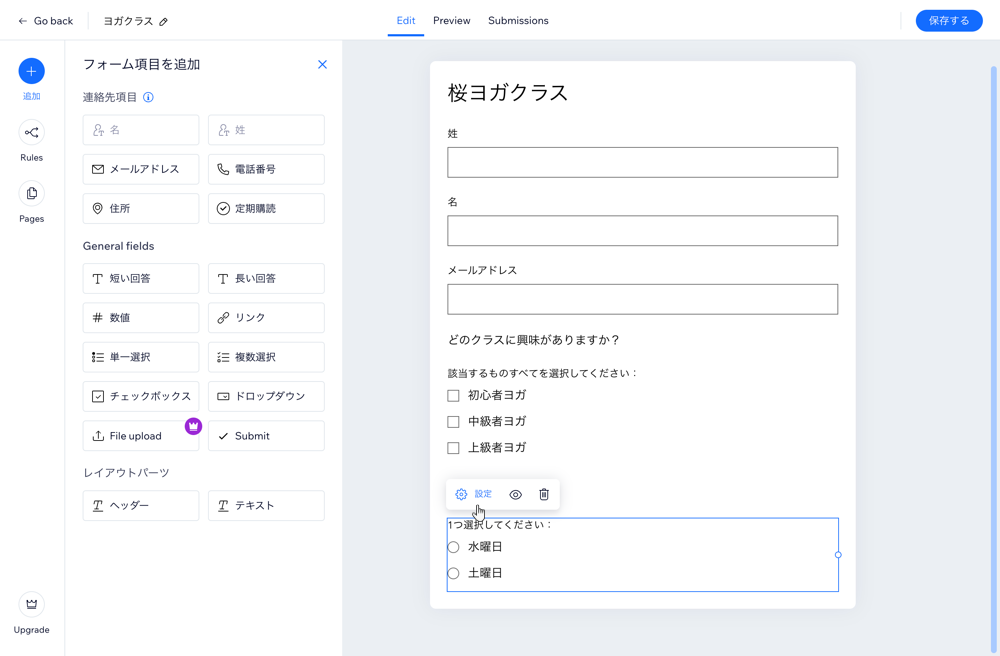Click pencil icon to rename ヨガクラス
This screenshot has height=656, width=1000.
click(x=164, y=21)
